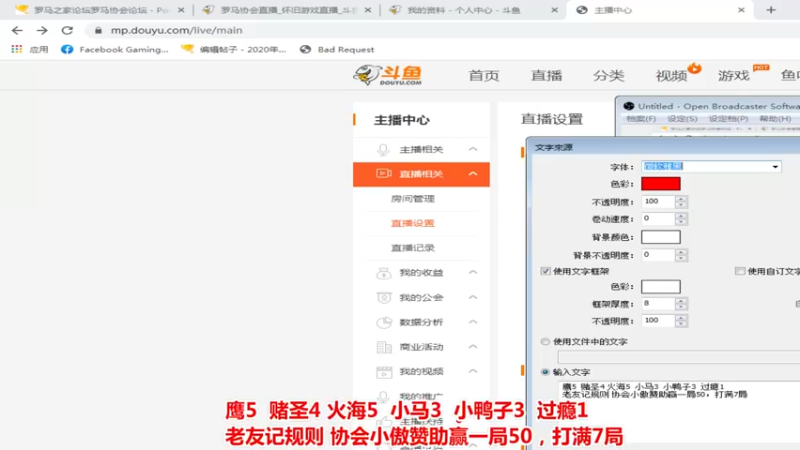The width and height of the screenshot is (800, 450).
Task: Select 直播设置 in the sidebar
Action: click(413, 223)
